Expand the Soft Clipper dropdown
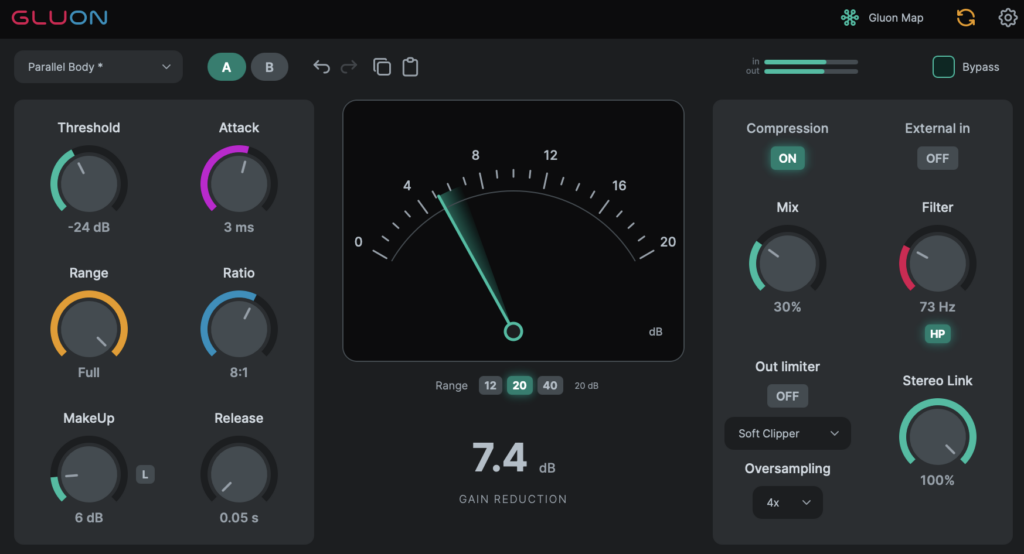This screenshot has height=554, width=1024. coord(788,433)
